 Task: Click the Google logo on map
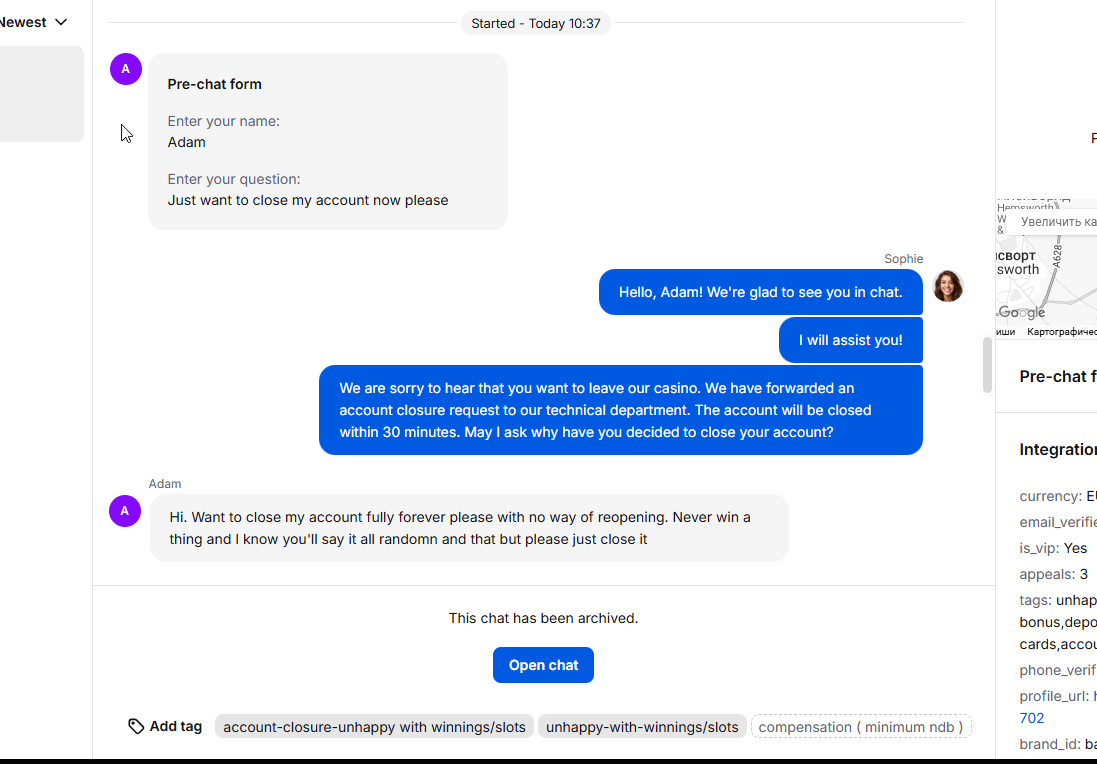tap(1021, 313)
